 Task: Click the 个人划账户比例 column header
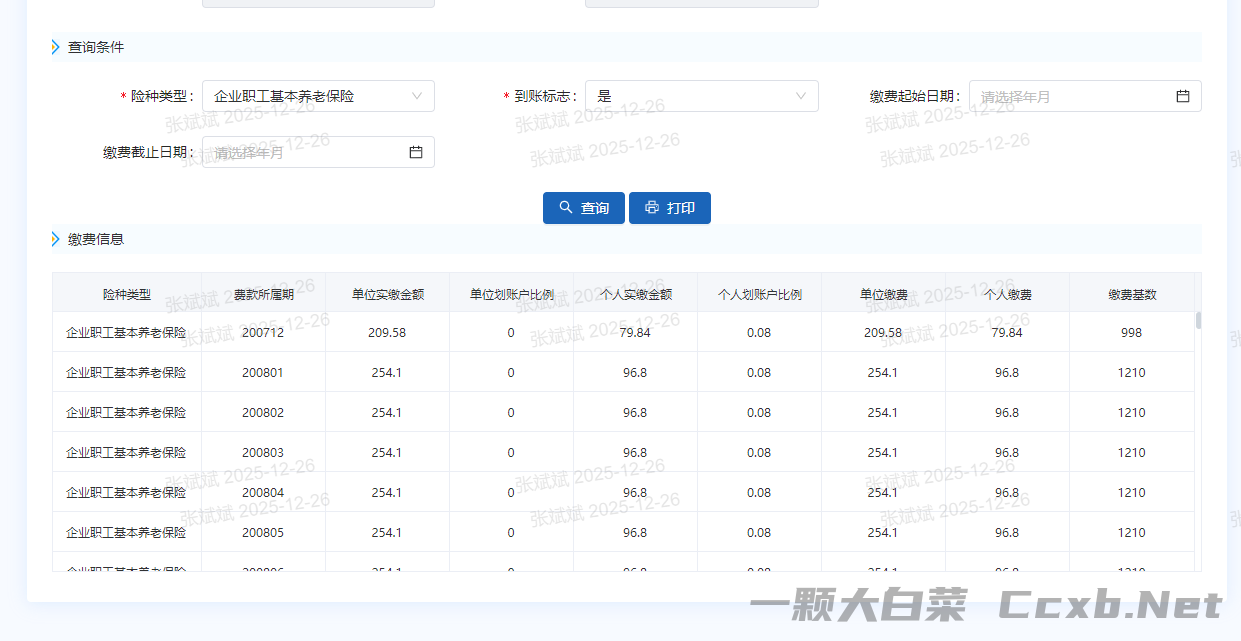click(759, 295)
